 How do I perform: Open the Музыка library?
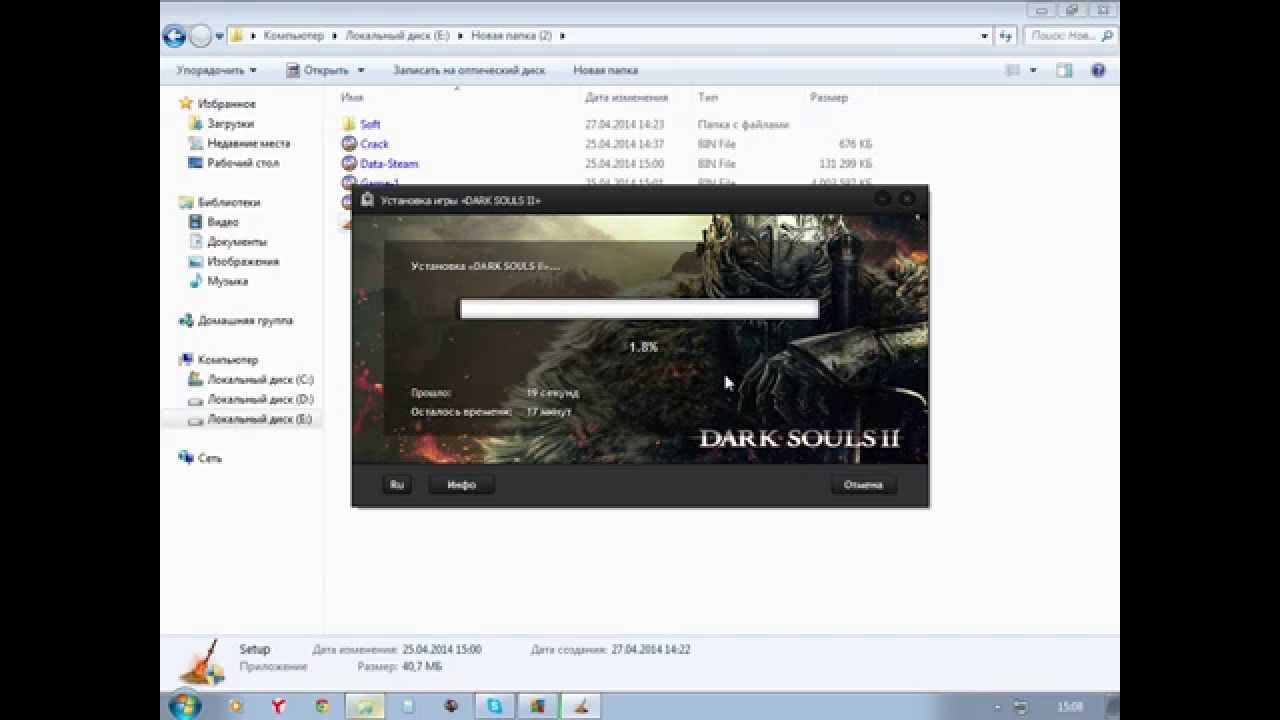[x=227, y=282]
